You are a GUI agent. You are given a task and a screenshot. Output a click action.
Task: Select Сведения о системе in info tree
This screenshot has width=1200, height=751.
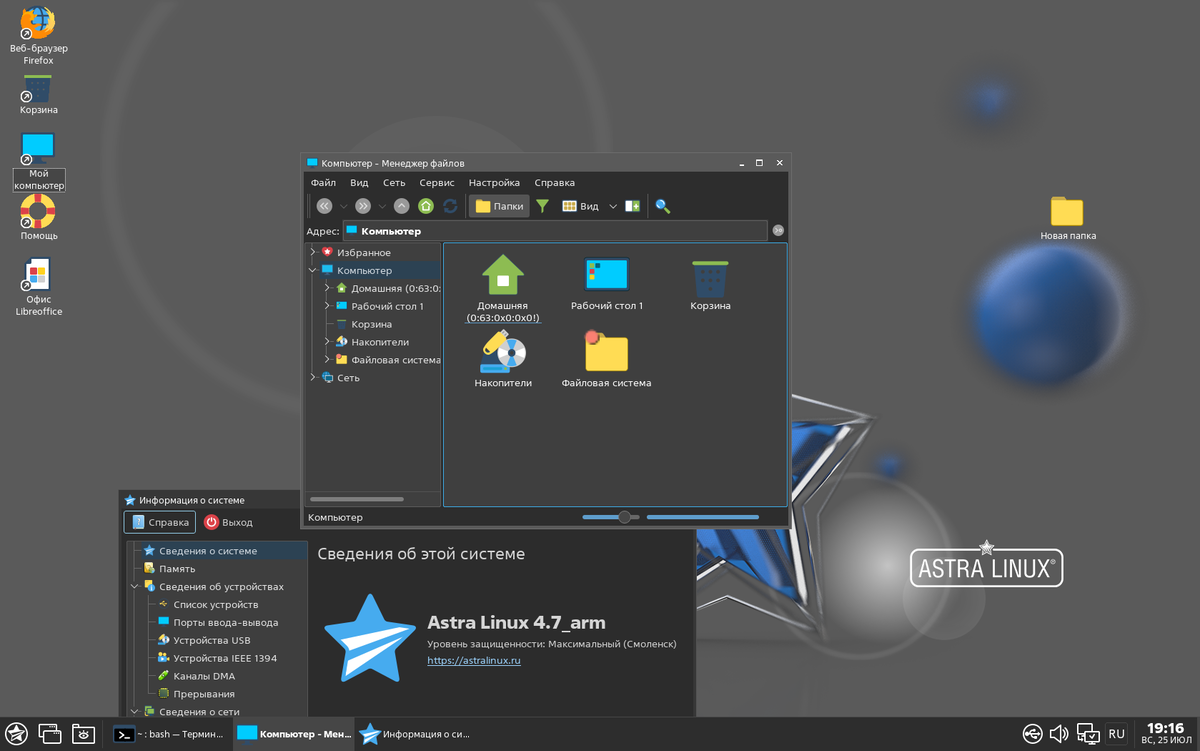point(208,551)
